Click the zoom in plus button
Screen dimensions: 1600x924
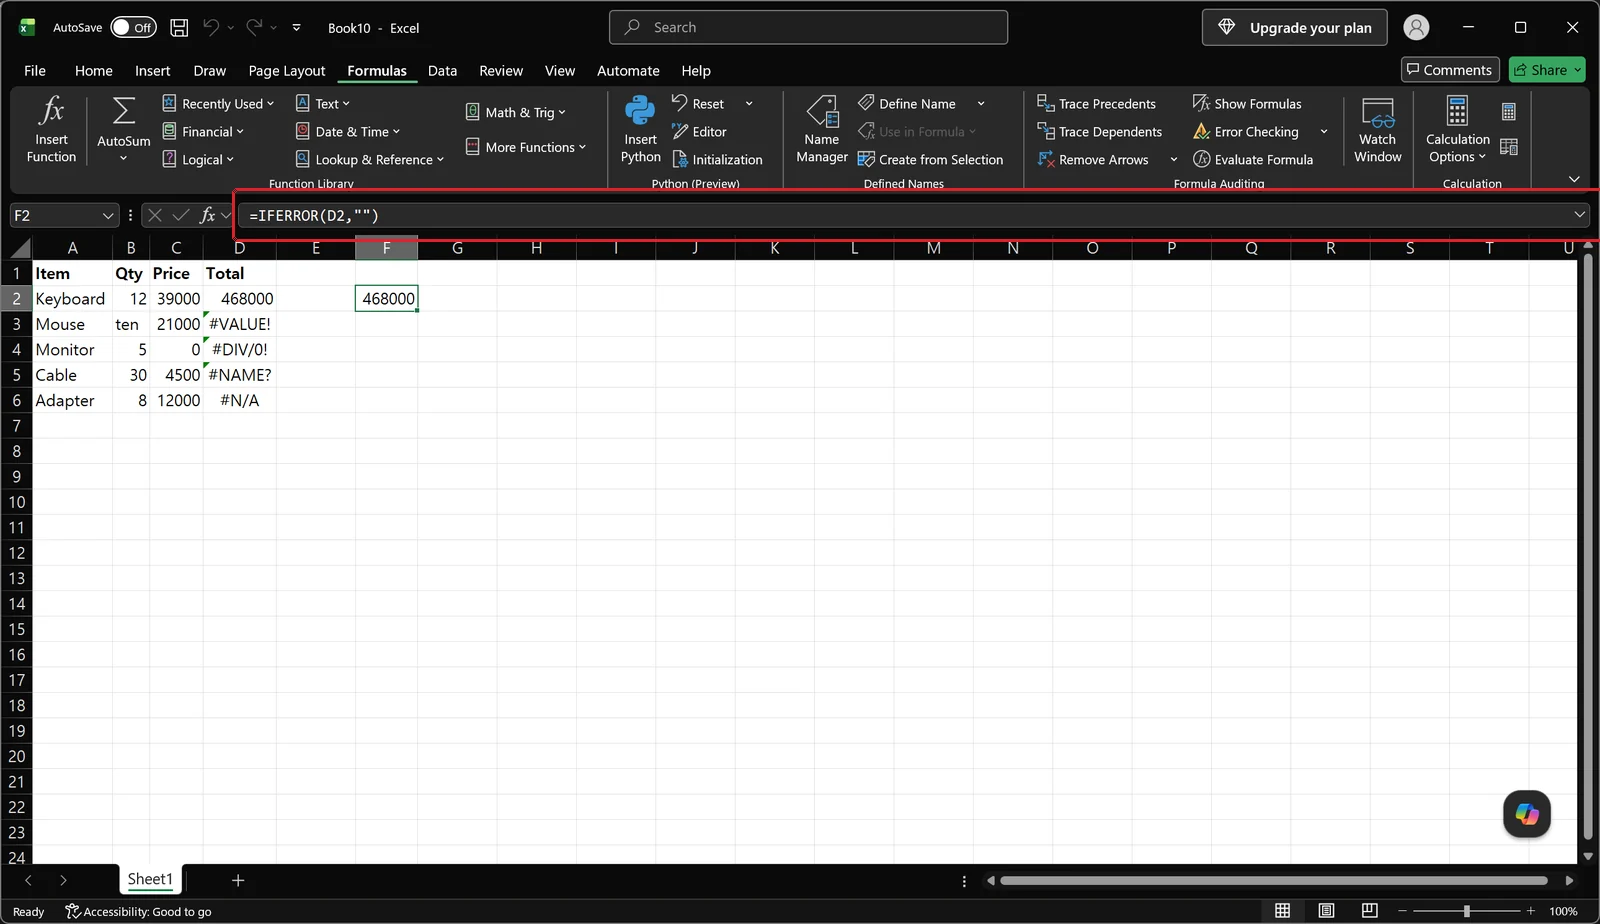(1531, 911)
